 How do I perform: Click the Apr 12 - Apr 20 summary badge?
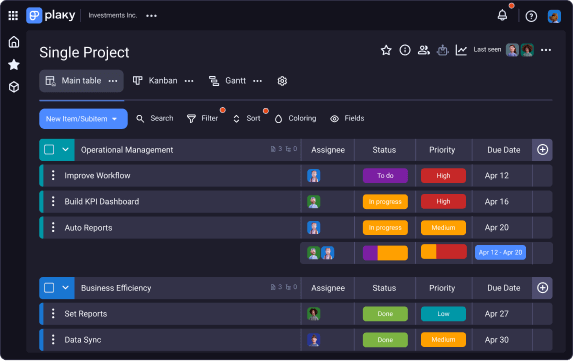[x=500, y=252]
